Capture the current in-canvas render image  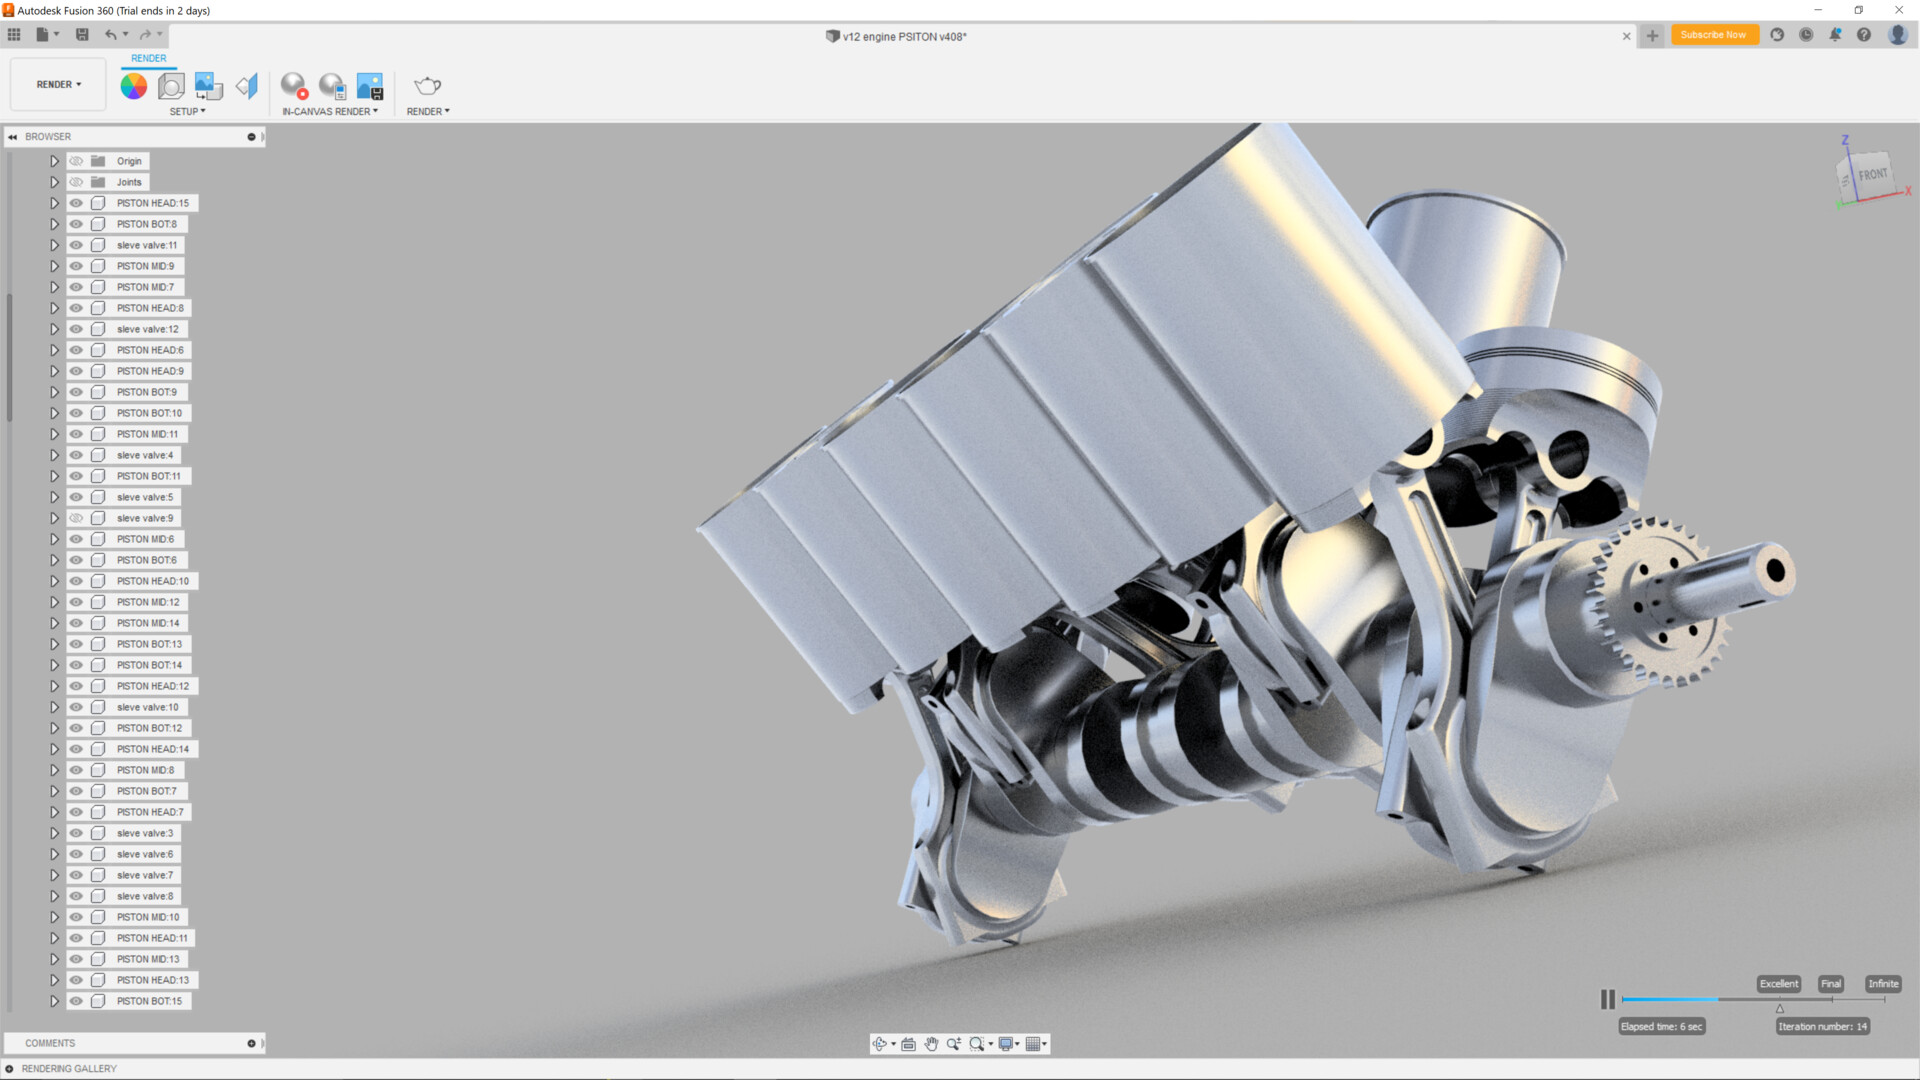click(x=371, y=86)
